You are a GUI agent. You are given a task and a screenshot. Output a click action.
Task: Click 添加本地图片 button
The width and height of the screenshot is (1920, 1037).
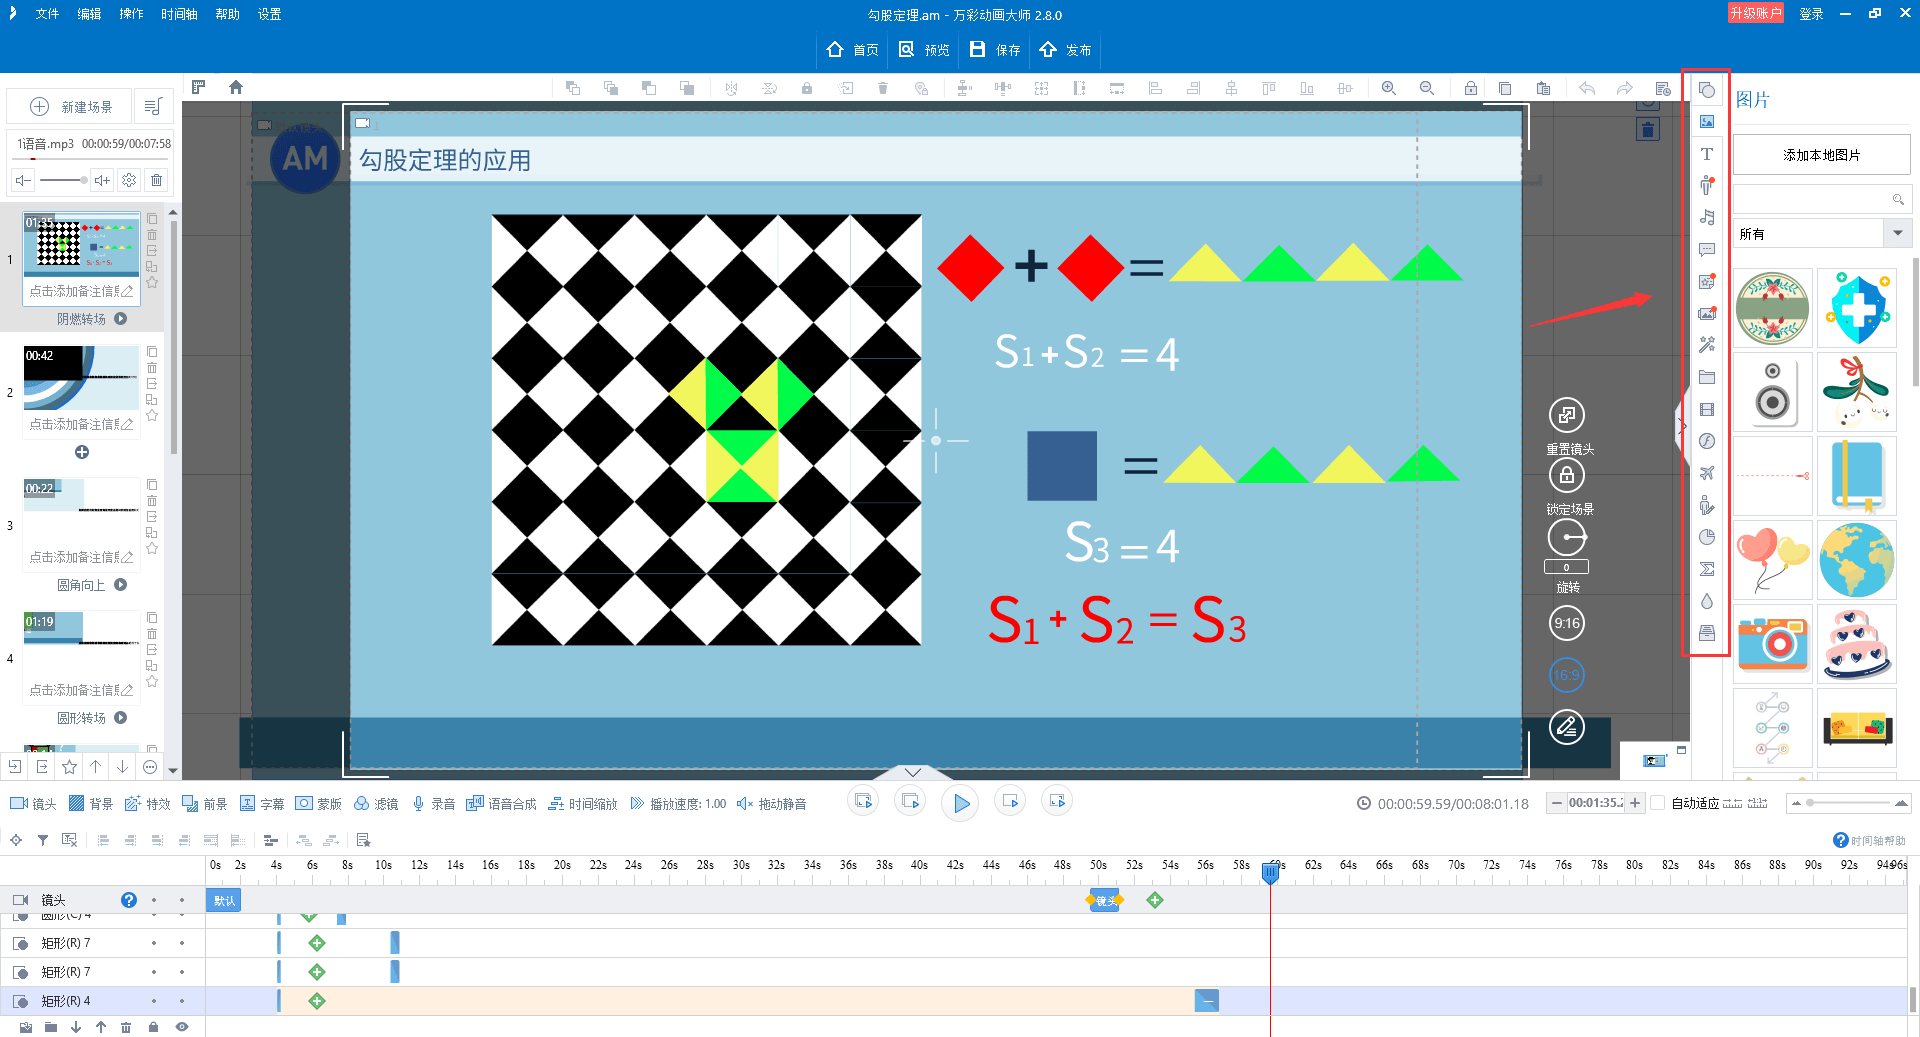[x=1821, y=155]
